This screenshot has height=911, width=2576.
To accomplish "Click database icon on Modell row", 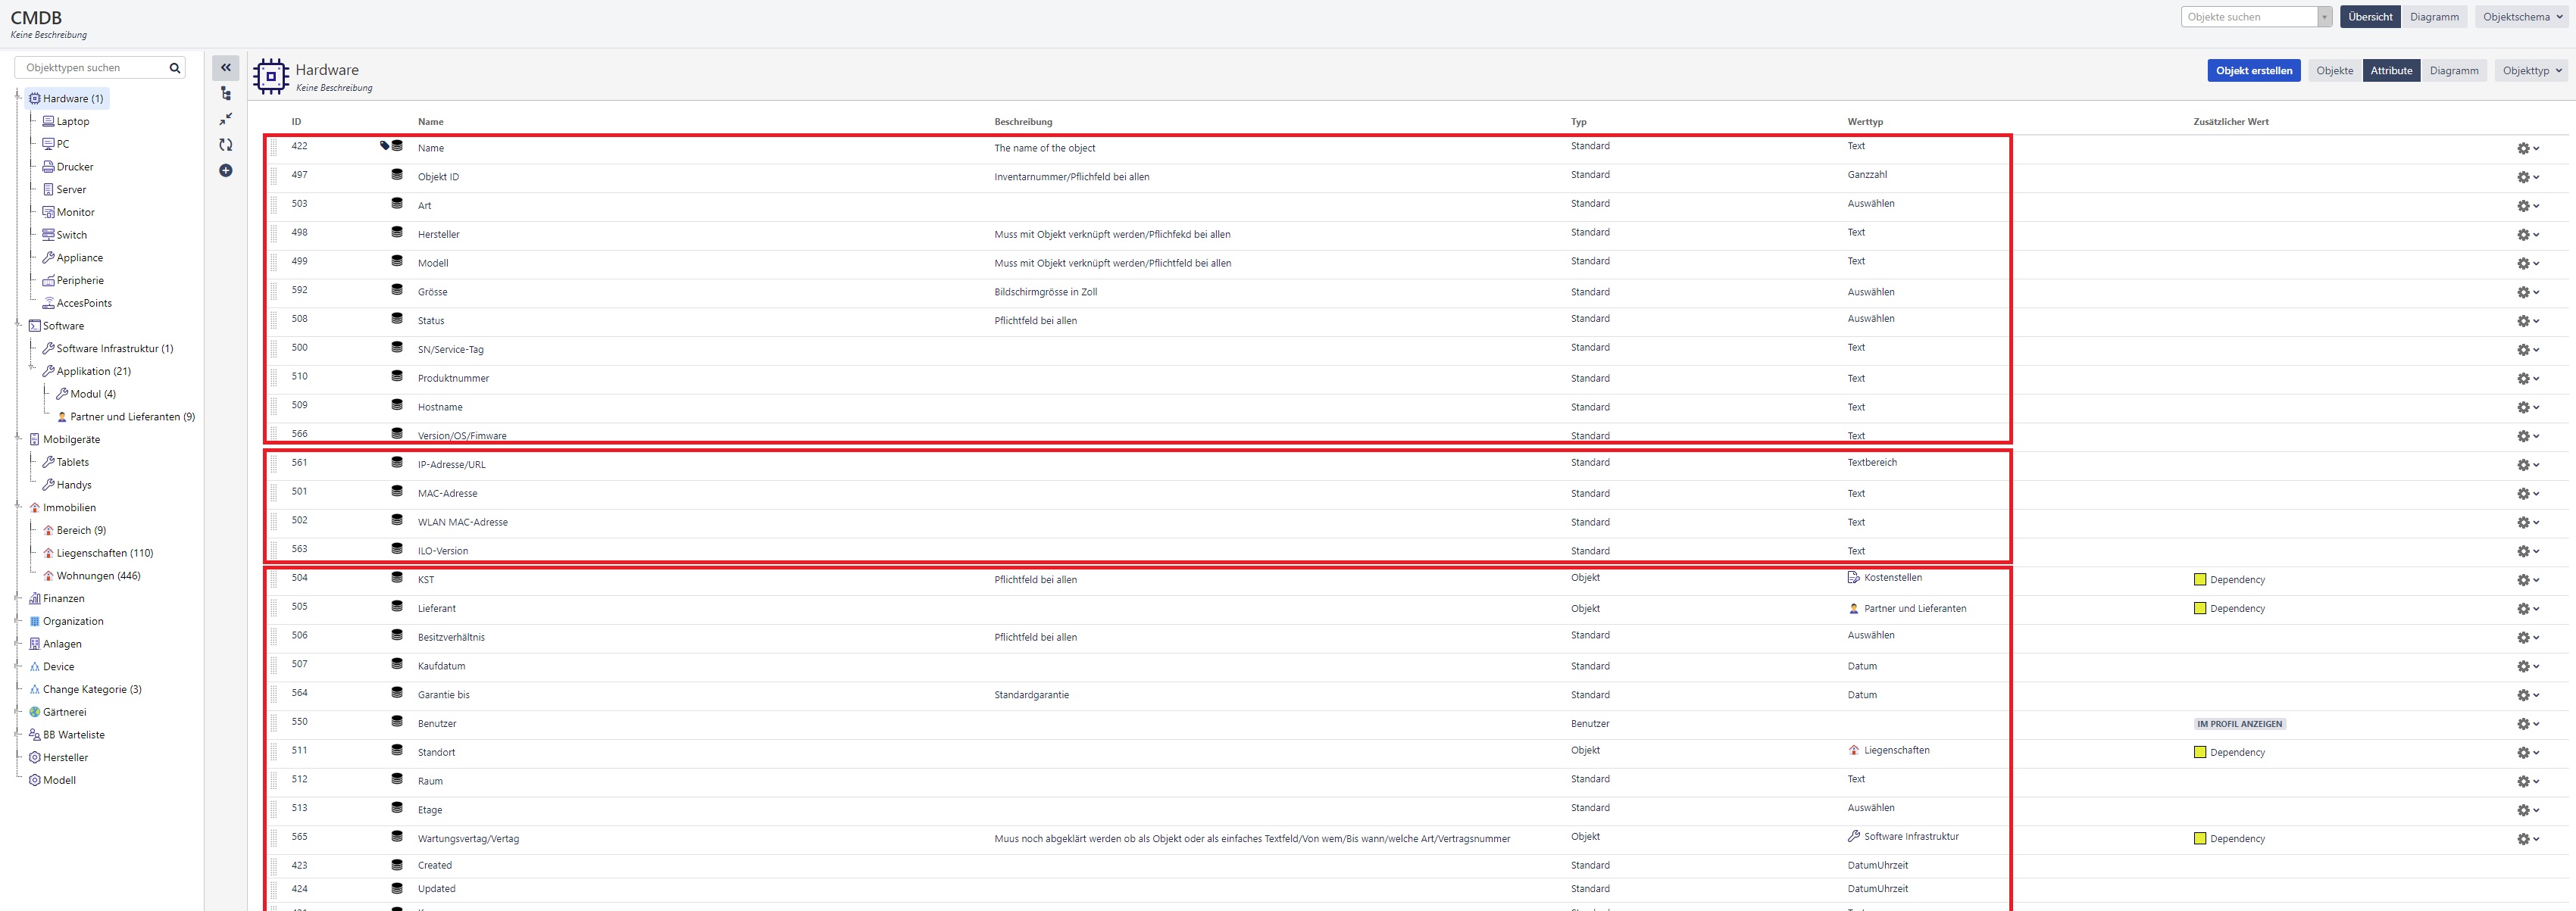I will tap(397, 261).
